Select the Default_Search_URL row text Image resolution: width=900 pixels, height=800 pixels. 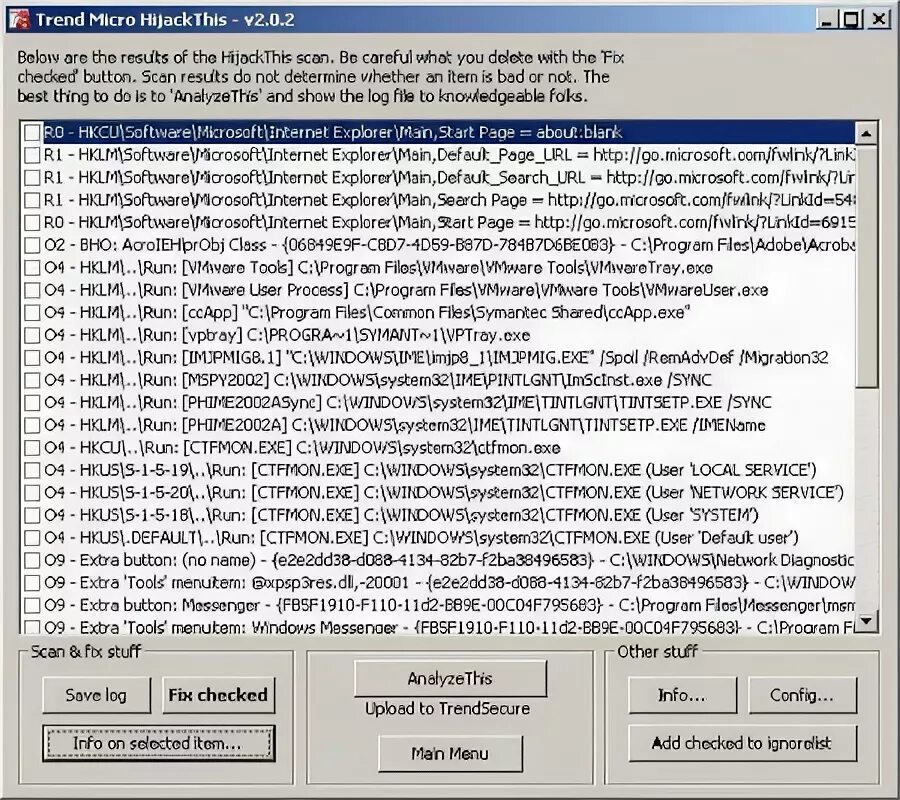[449, 177]
